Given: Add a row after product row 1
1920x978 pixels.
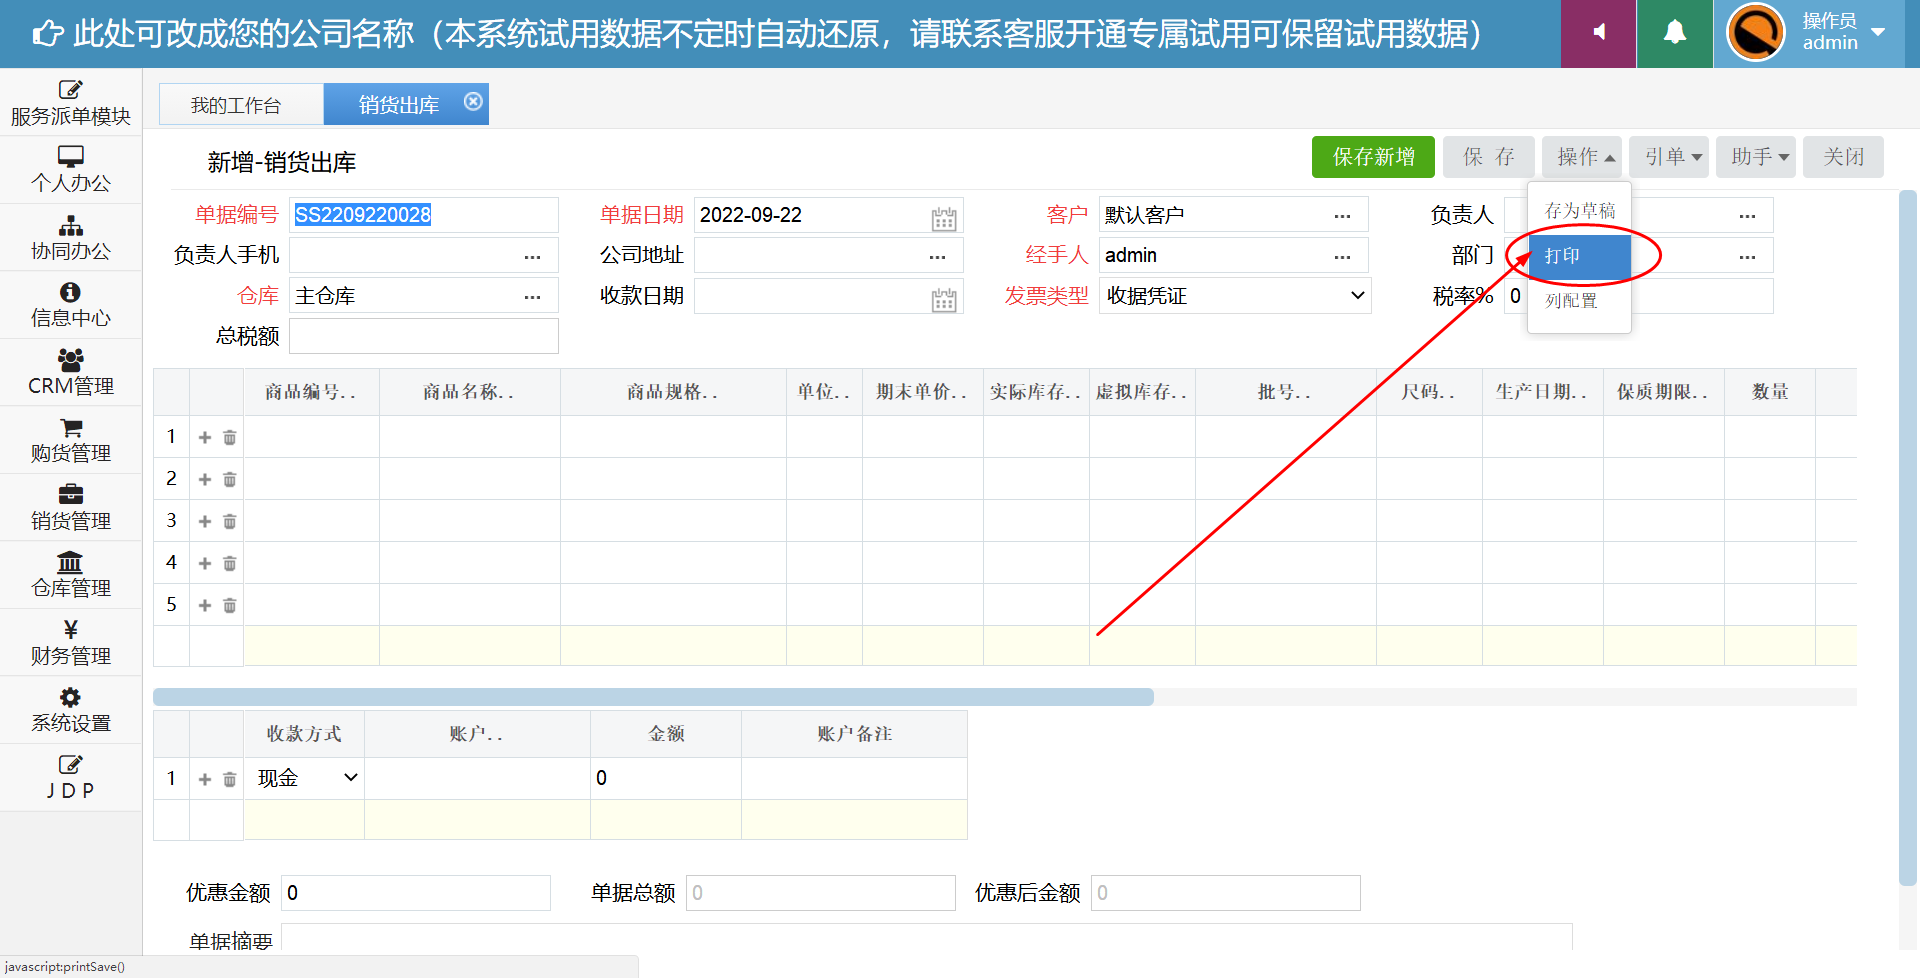Looking at the screenshot, I should [205, 437].
